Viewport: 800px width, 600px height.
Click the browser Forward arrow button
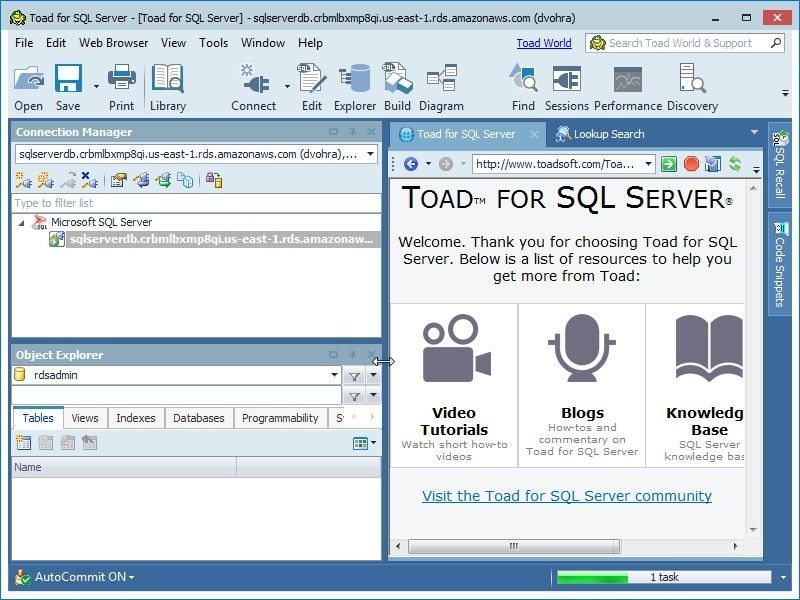445,164
